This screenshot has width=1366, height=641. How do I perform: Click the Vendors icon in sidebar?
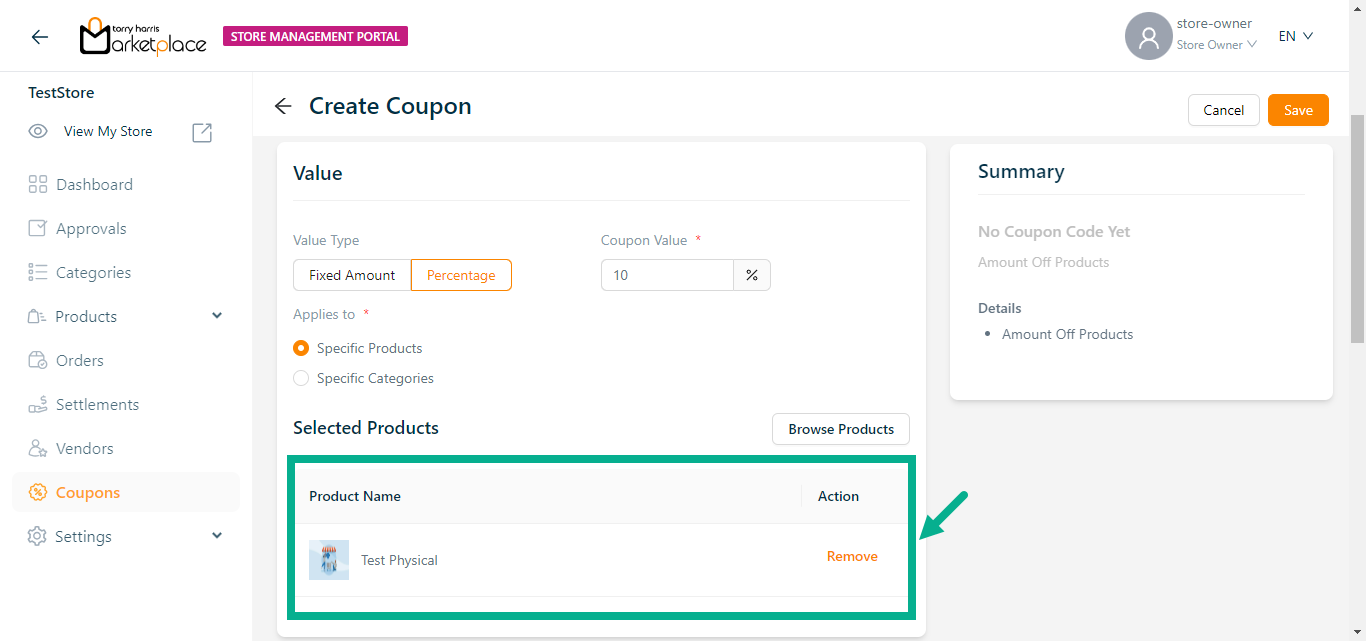[x=38, y=448]
